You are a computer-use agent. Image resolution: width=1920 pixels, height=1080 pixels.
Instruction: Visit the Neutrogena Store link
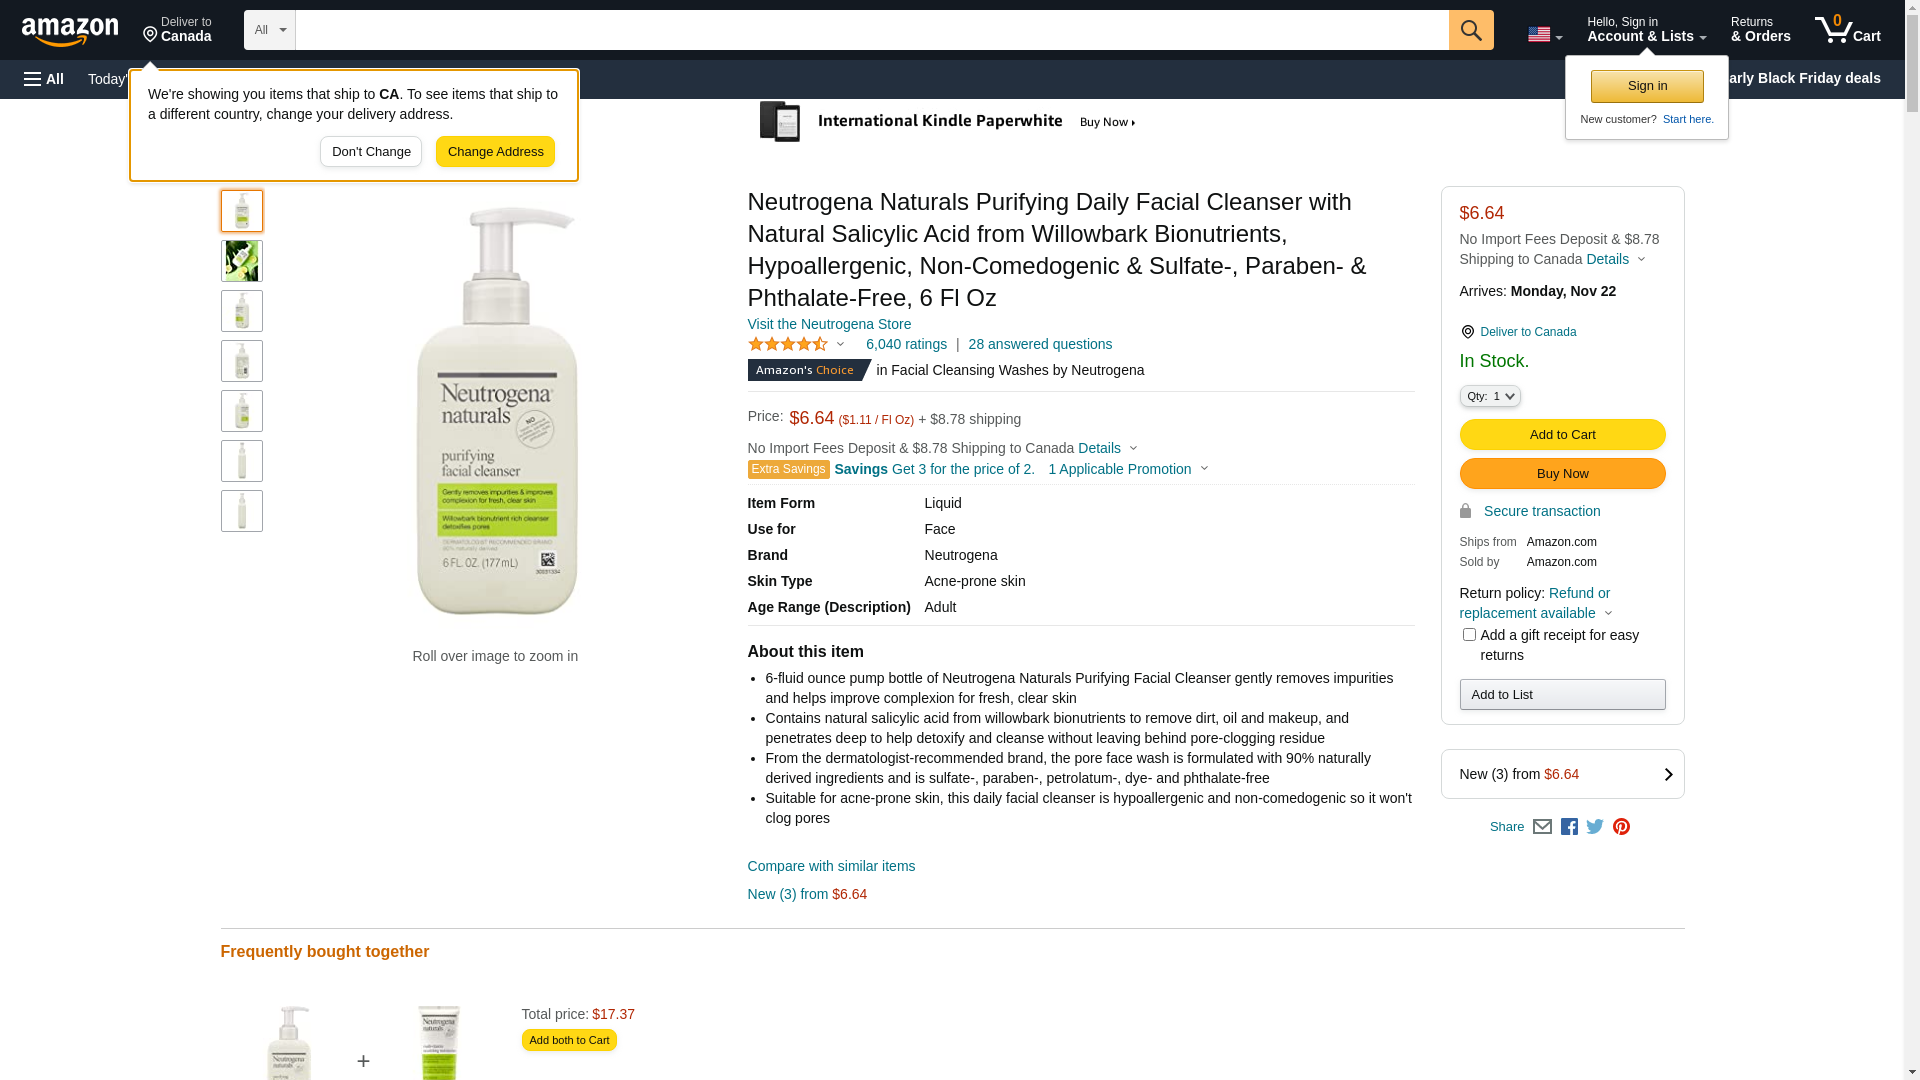tap(829, 324)
